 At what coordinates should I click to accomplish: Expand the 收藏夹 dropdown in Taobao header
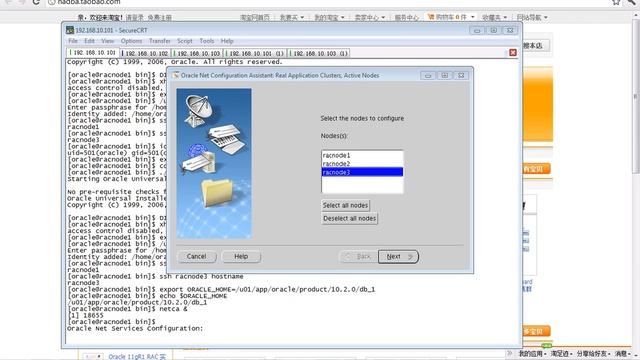point(494,17)
